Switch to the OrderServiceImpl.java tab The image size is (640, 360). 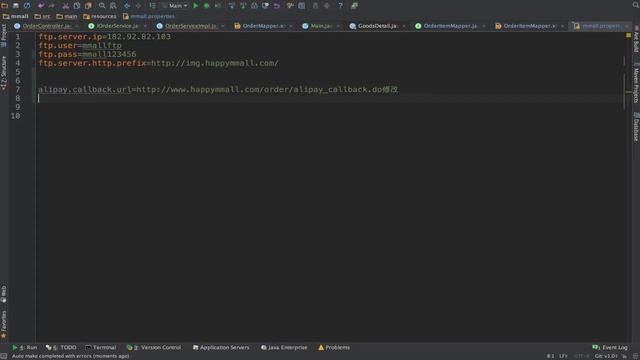pyautogui.click(x=191, y=26)
